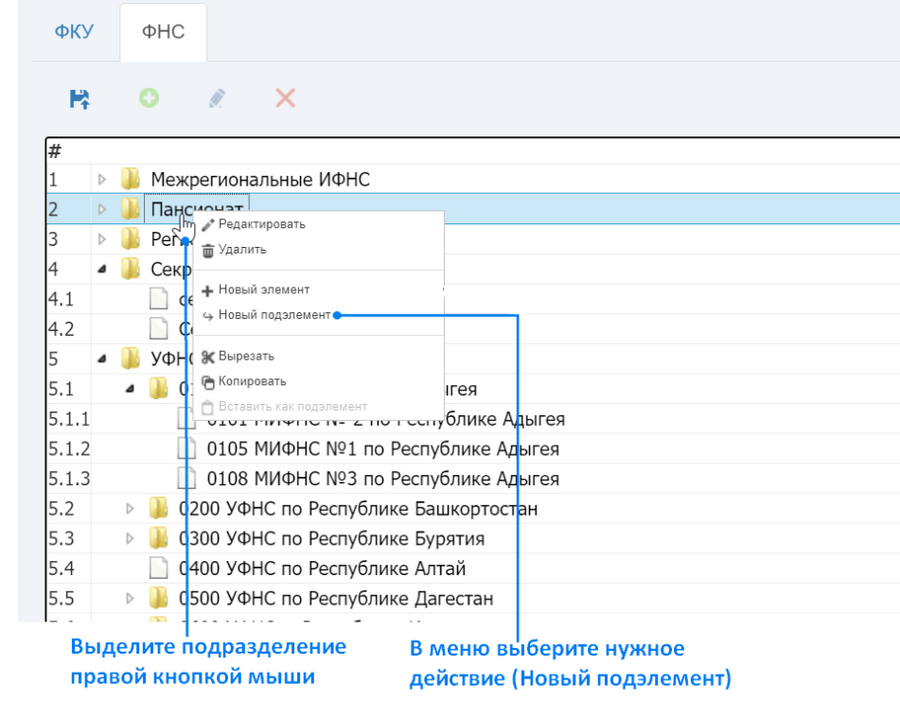Choose Удалить in the context menu
The height and width of the screenshot is (701, 900).
point(242,250)
